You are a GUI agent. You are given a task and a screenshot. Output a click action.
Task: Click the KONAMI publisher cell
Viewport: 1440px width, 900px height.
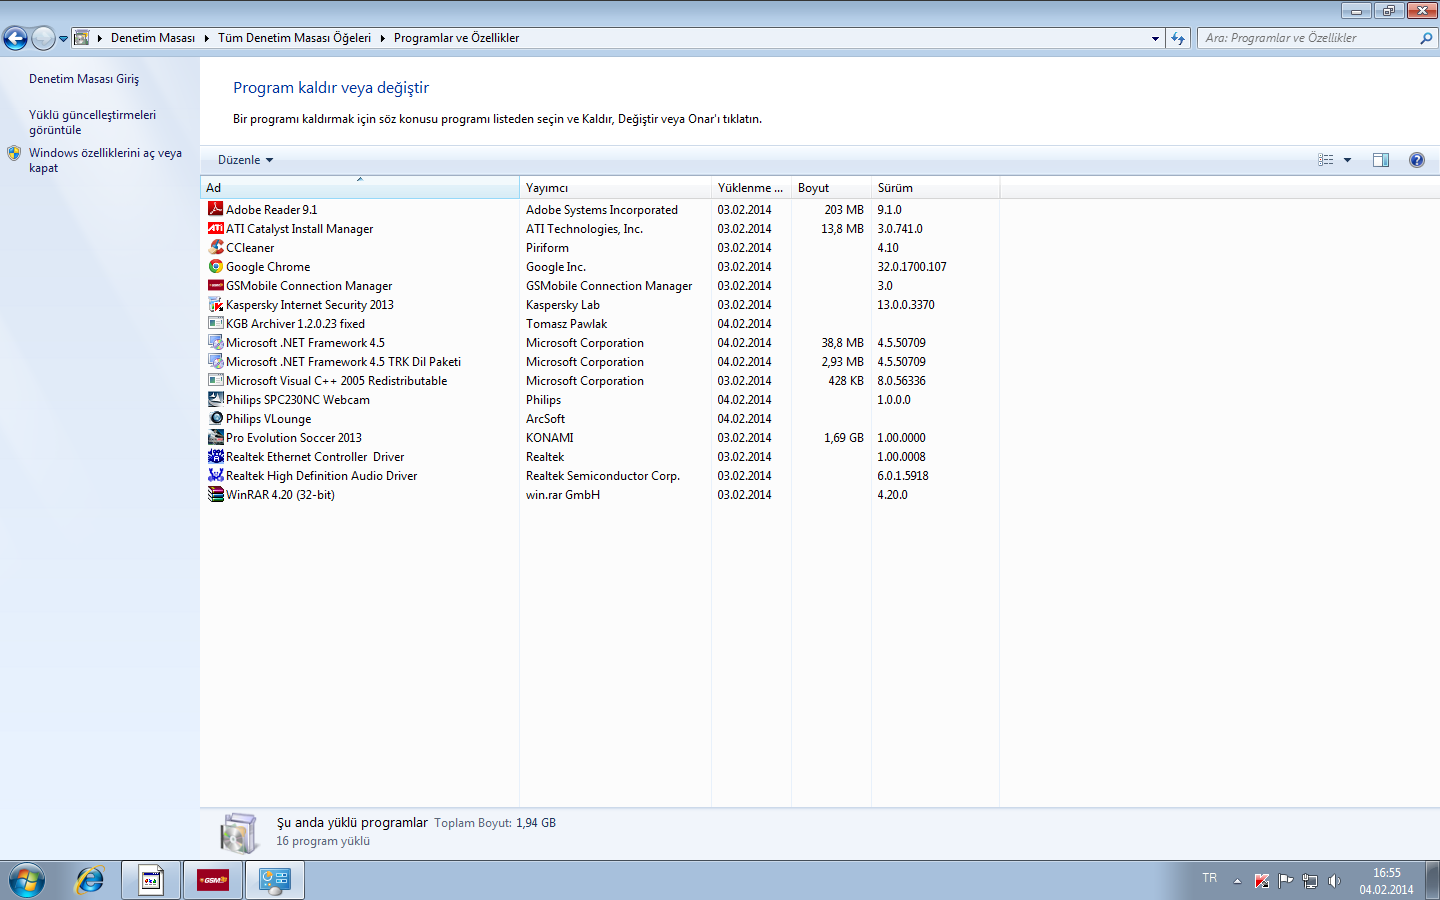click(x=550, y=437)
